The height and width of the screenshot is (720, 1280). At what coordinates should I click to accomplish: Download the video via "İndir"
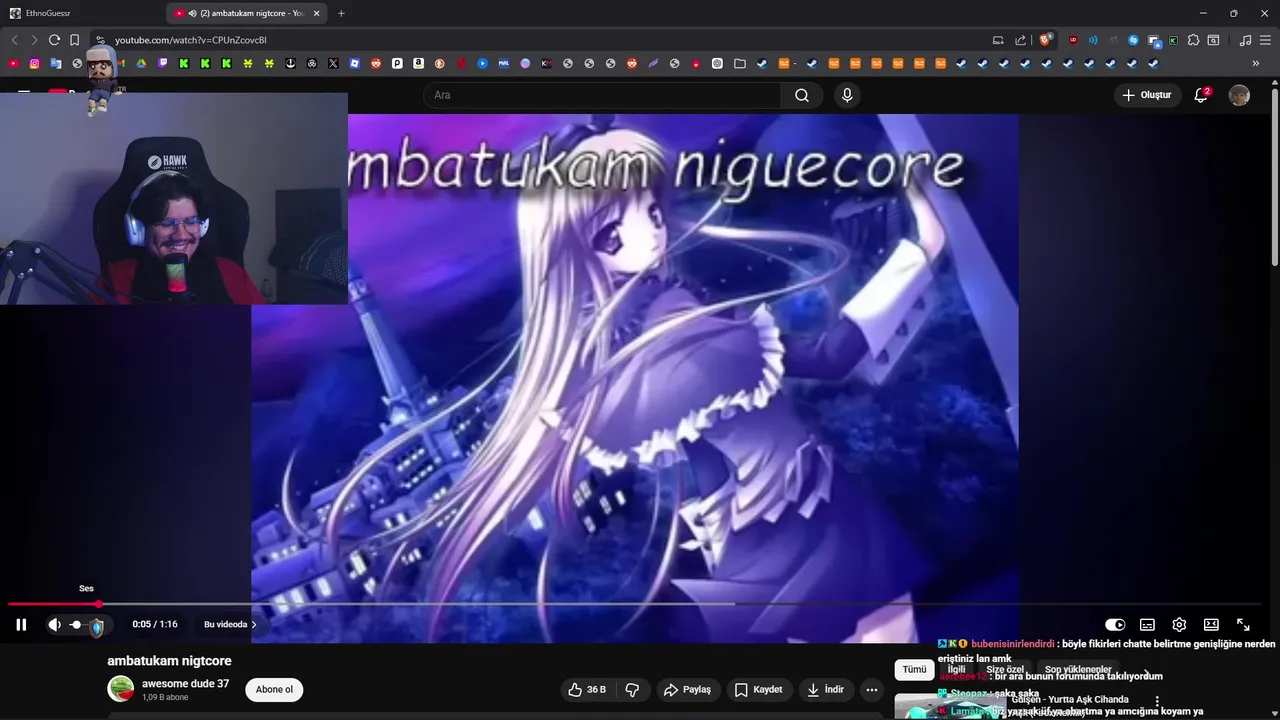(826, 689)
